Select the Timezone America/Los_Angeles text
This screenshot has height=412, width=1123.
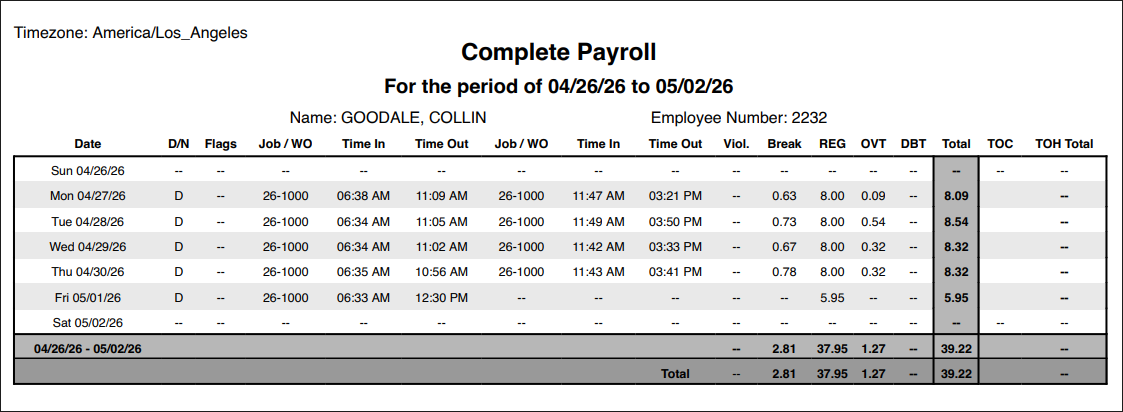[131, 33]
